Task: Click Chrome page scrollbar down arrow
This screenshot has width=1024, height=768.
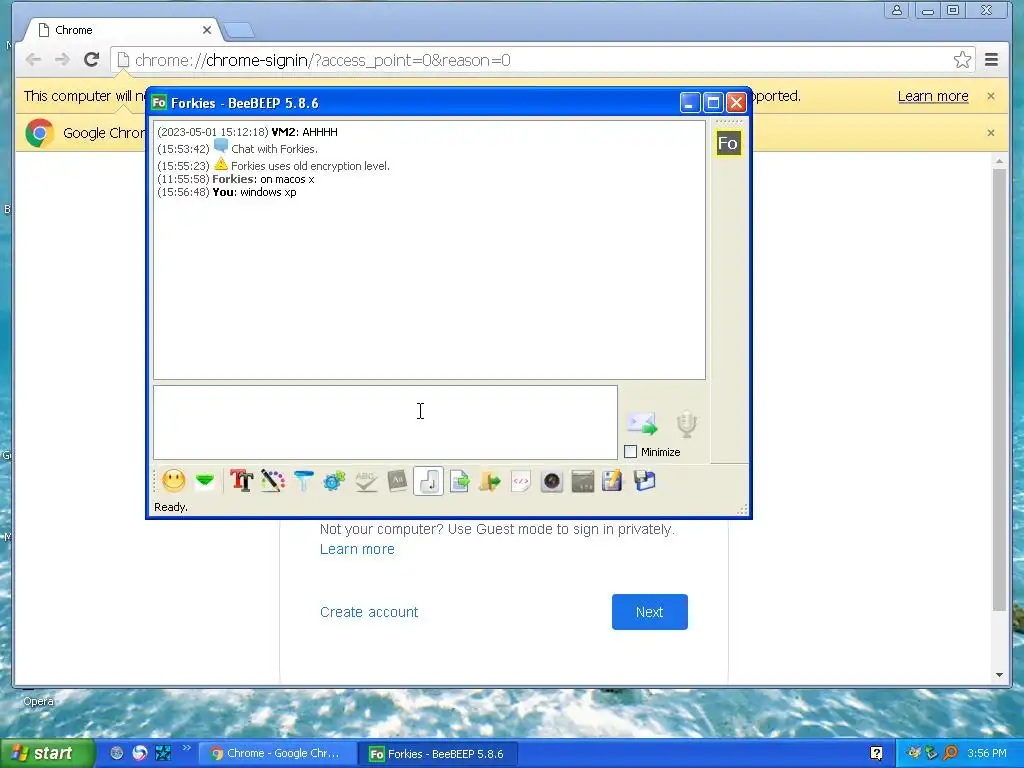Action: tap(999, 675)
